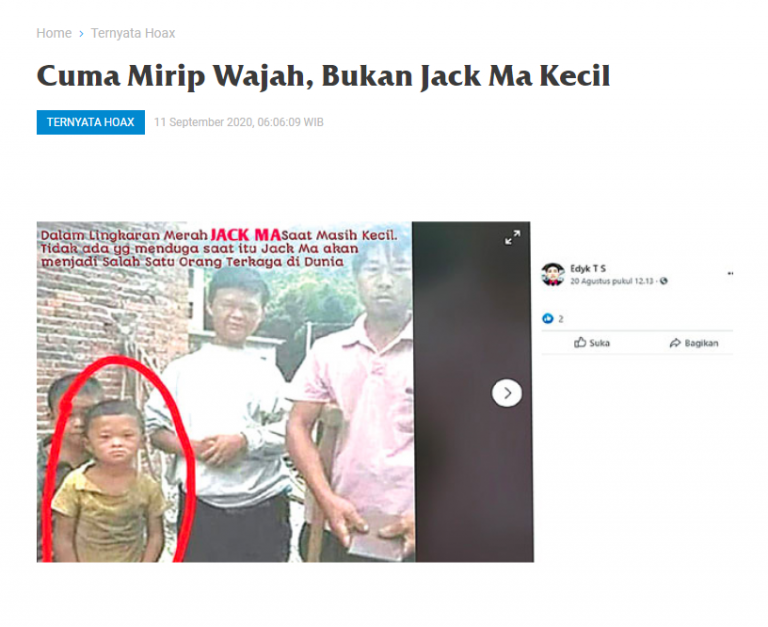Screen dimensions: 768x627
Task: Click the public globe privacy icon
Action: [663, 281]
